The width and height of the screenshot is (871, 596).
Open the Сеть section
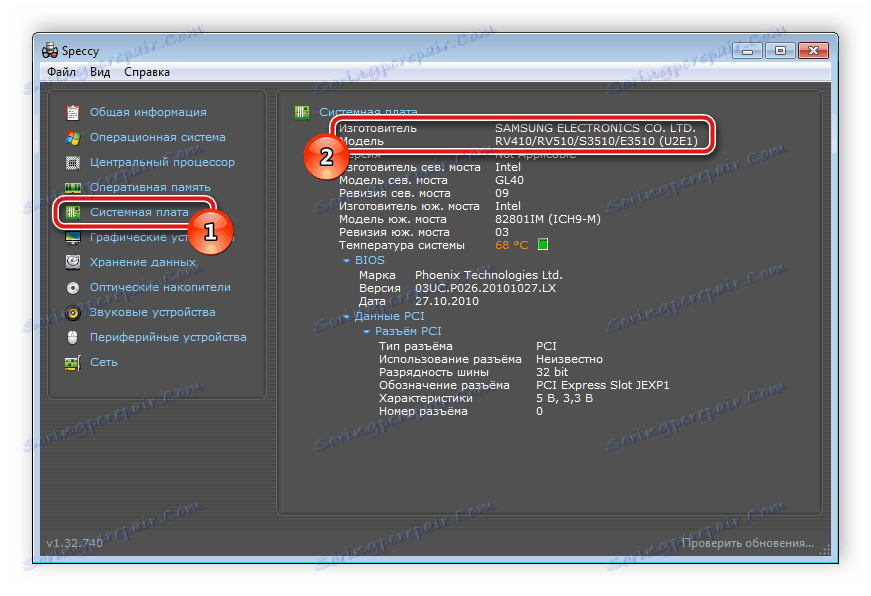click(104, 362)
